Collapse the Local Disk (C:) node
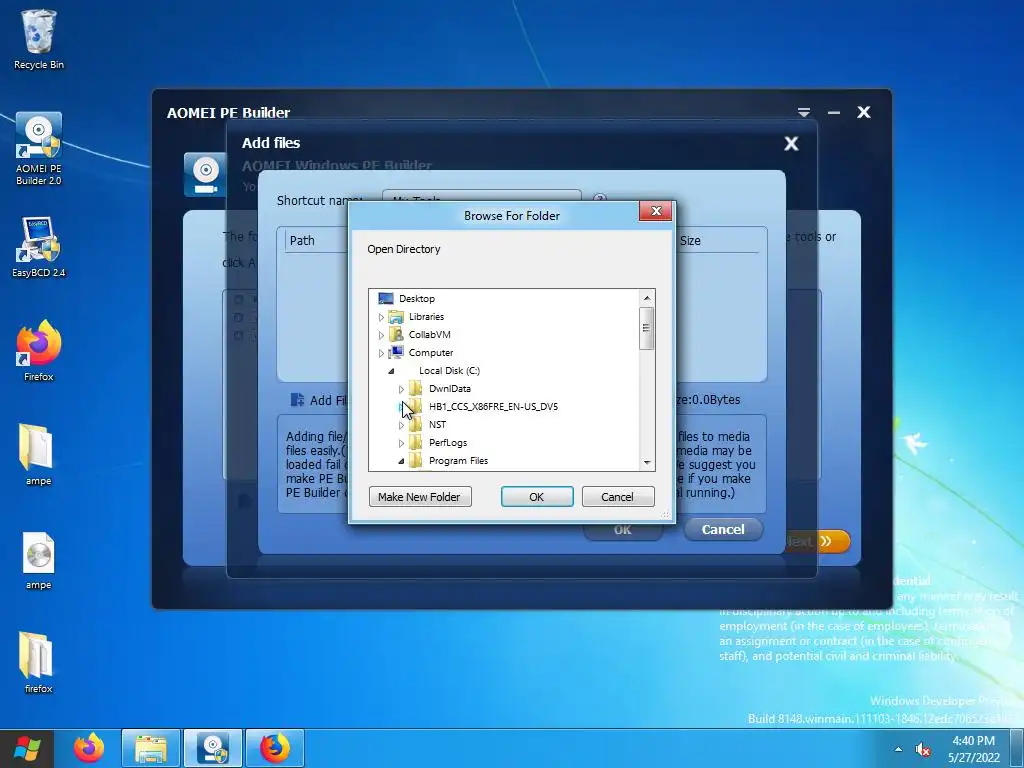The height and width of the screenshot is (768, 1024). (391, 371)
